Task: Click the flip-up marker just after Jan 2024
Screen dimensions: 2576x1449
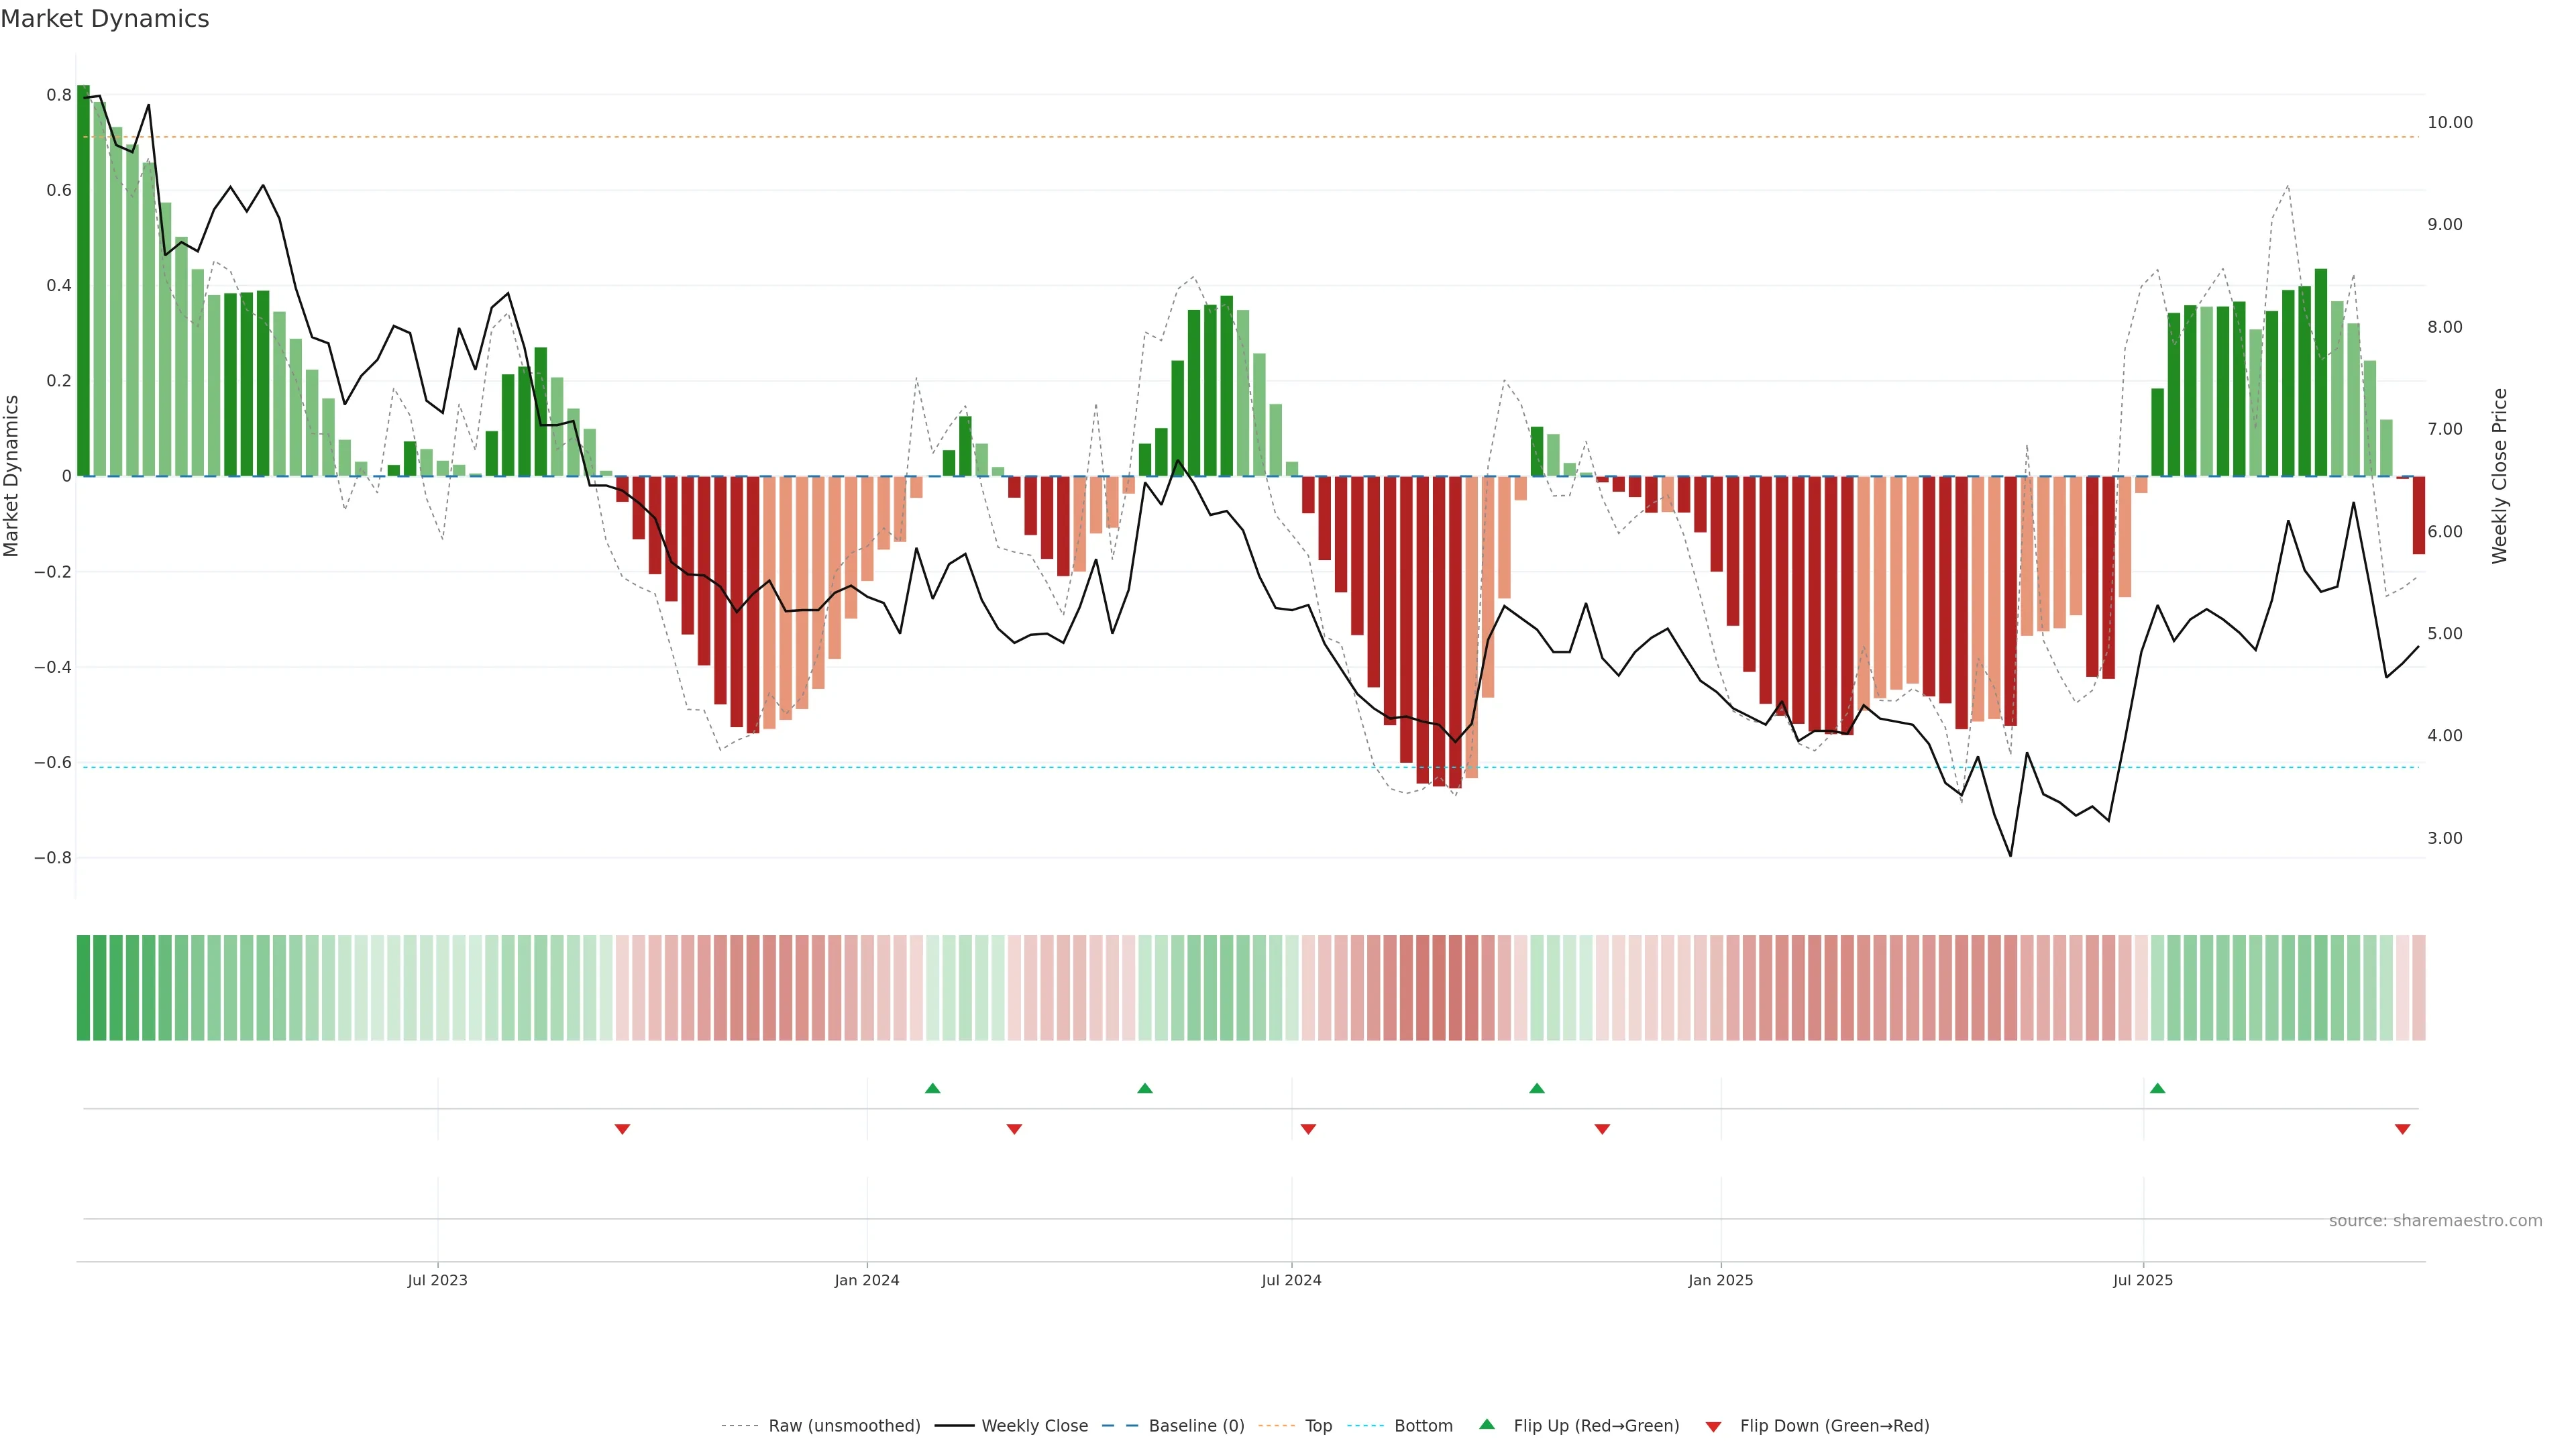Action: point(932,1088)
